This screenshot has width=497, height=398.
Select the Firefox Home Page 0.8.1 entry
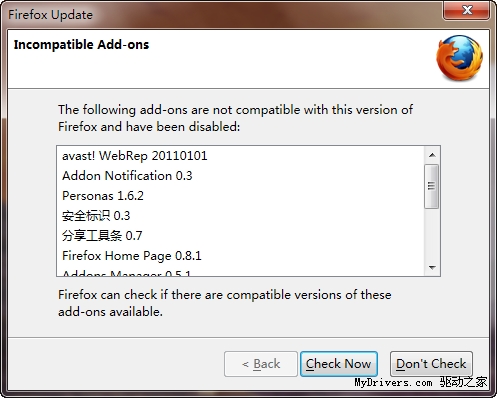(x=240, y=256)
